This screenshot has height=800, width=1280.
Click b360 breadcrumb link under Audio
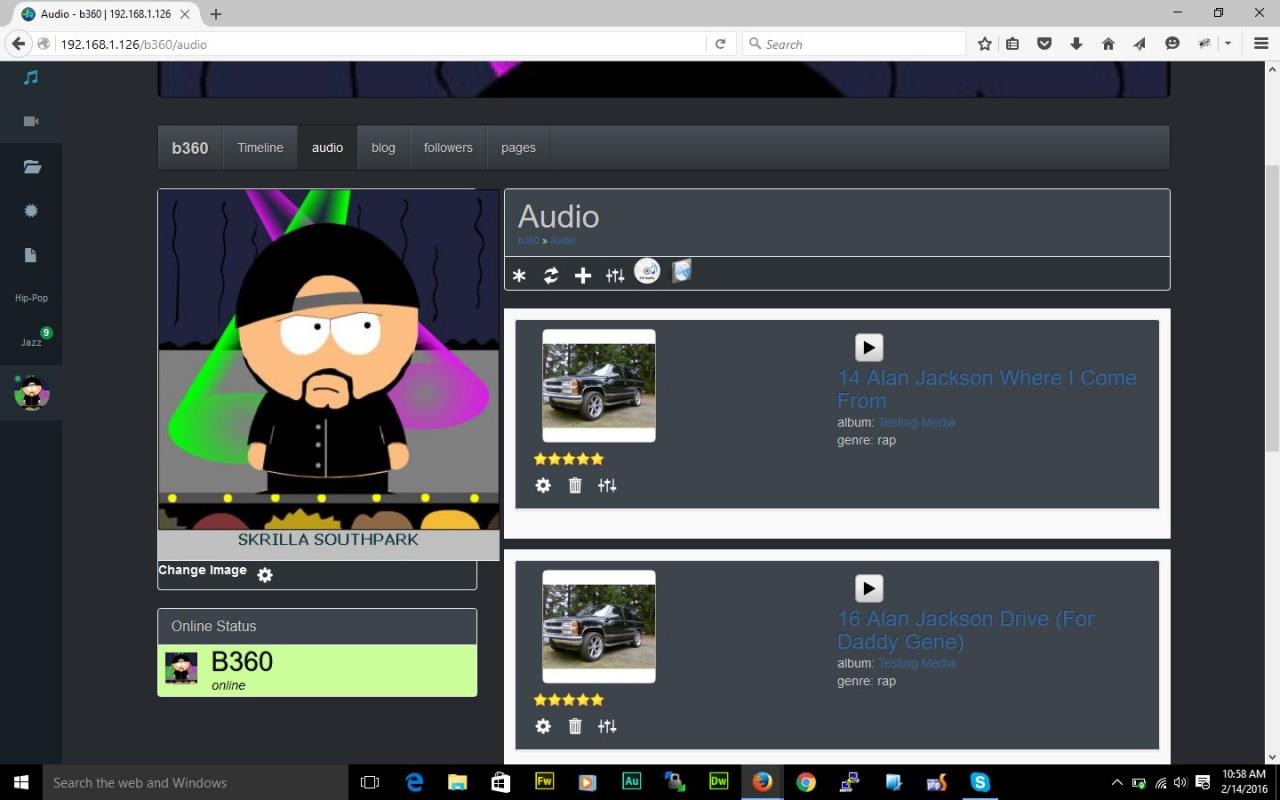coord(528,240)
